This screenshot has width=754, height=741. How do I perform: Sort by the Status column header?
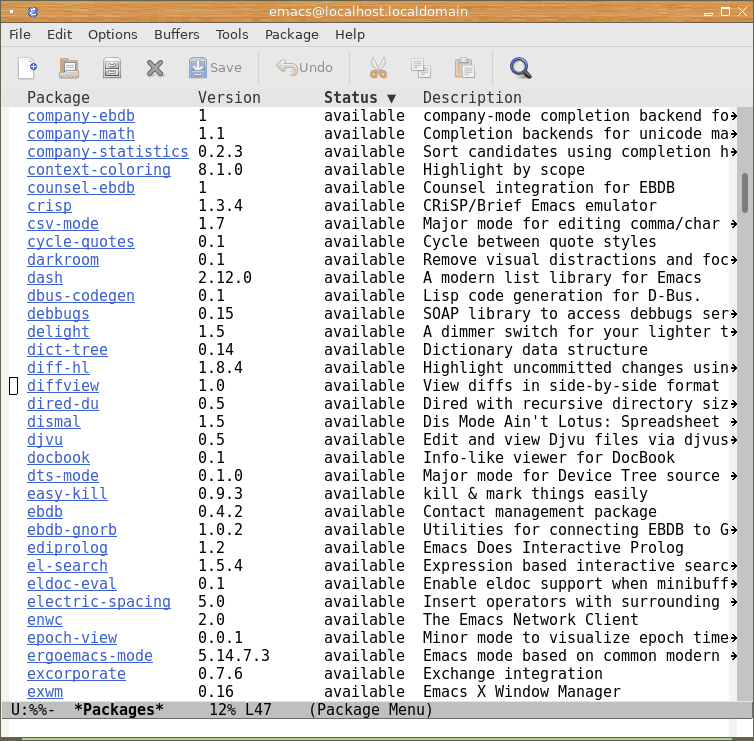(x=360, y=98)
